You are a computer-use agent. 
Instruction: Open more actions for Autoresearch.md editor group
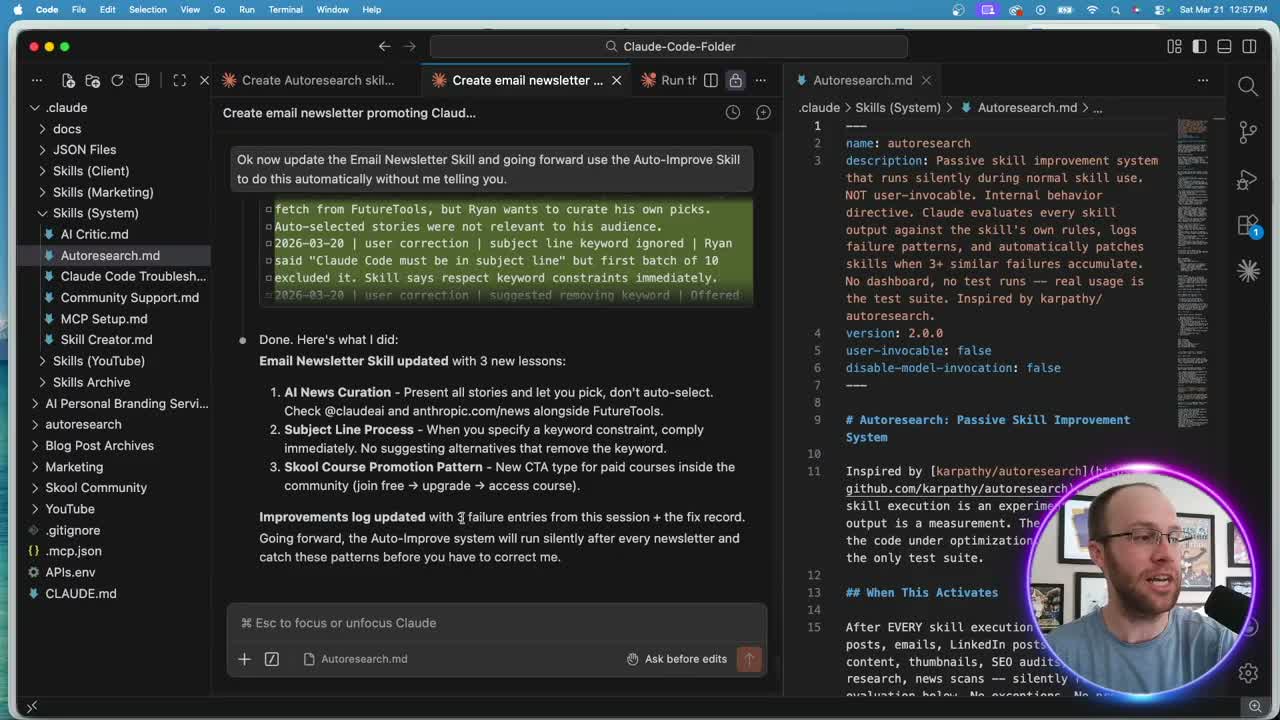1203,80
